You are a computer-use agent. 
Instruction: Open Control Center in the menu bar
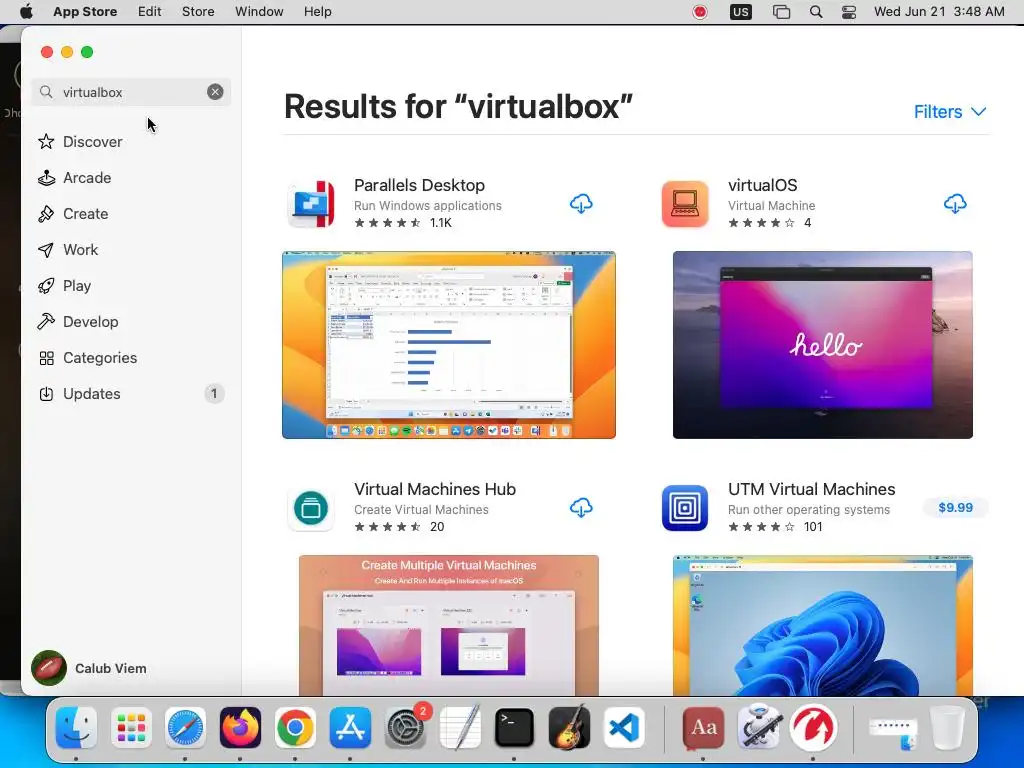(848, 12)
